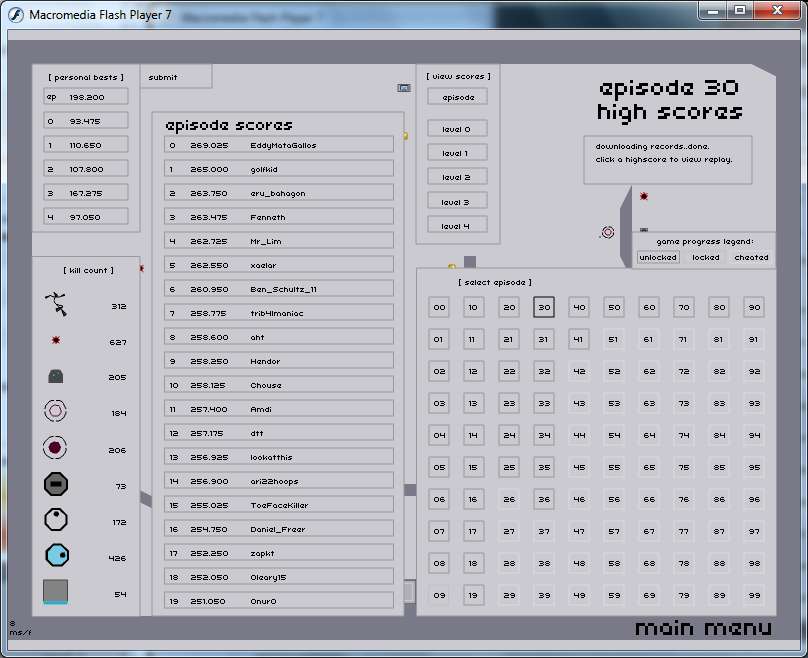
Task: Click the black octagon drone icon
Action: coord(56,485)
